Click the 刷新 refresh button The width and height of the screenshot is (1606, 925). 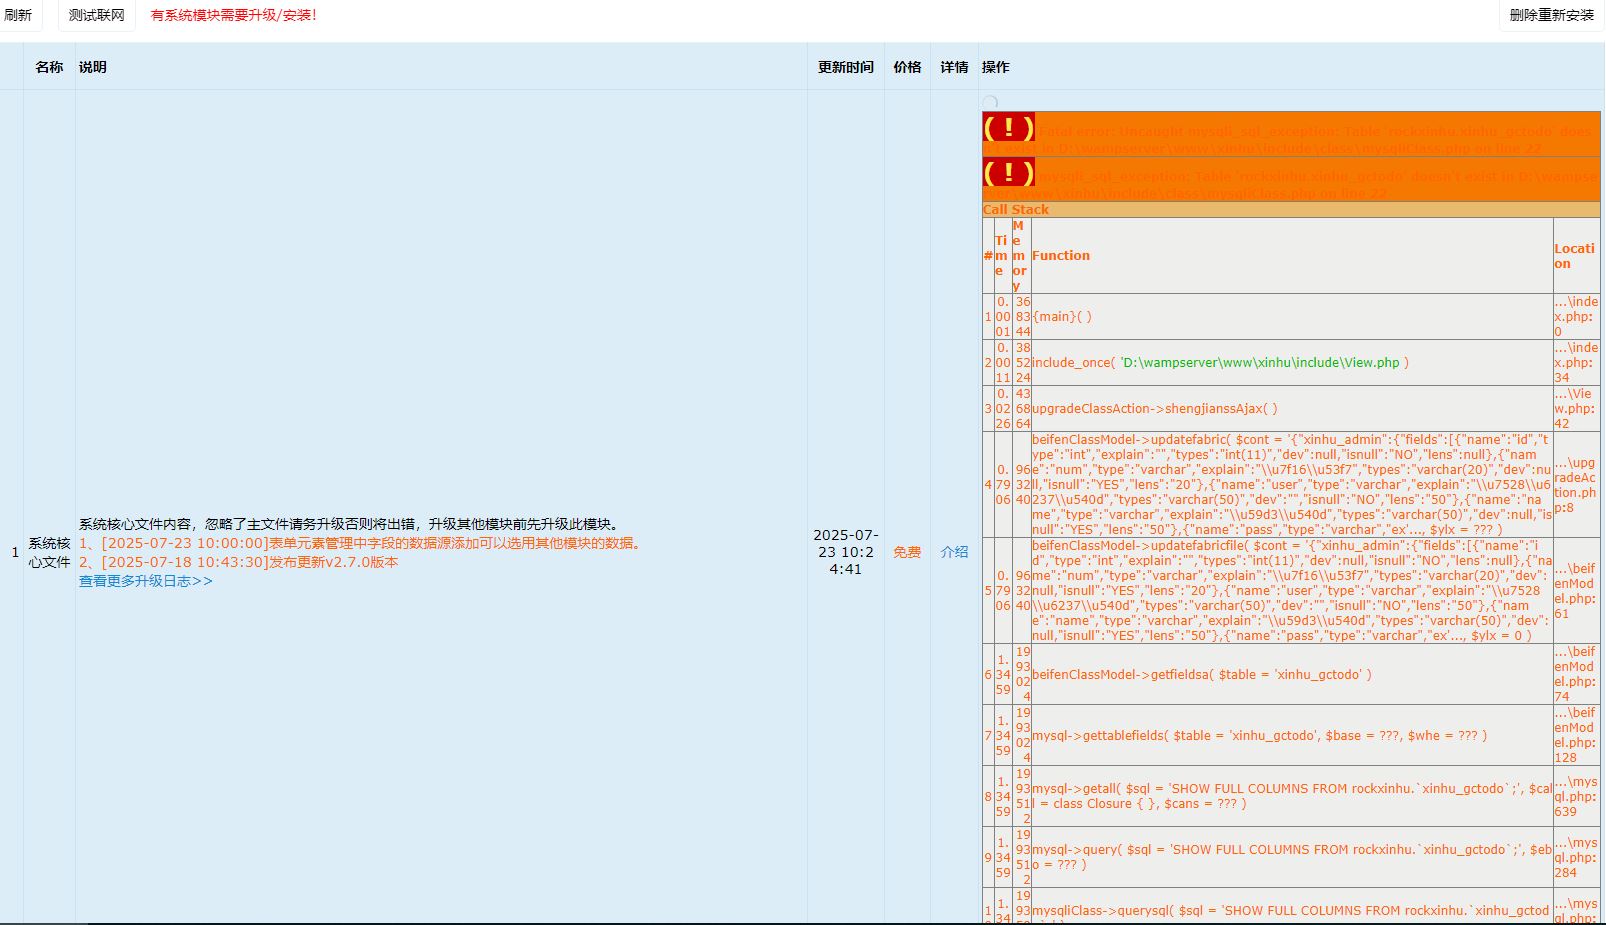click(18, 15)
